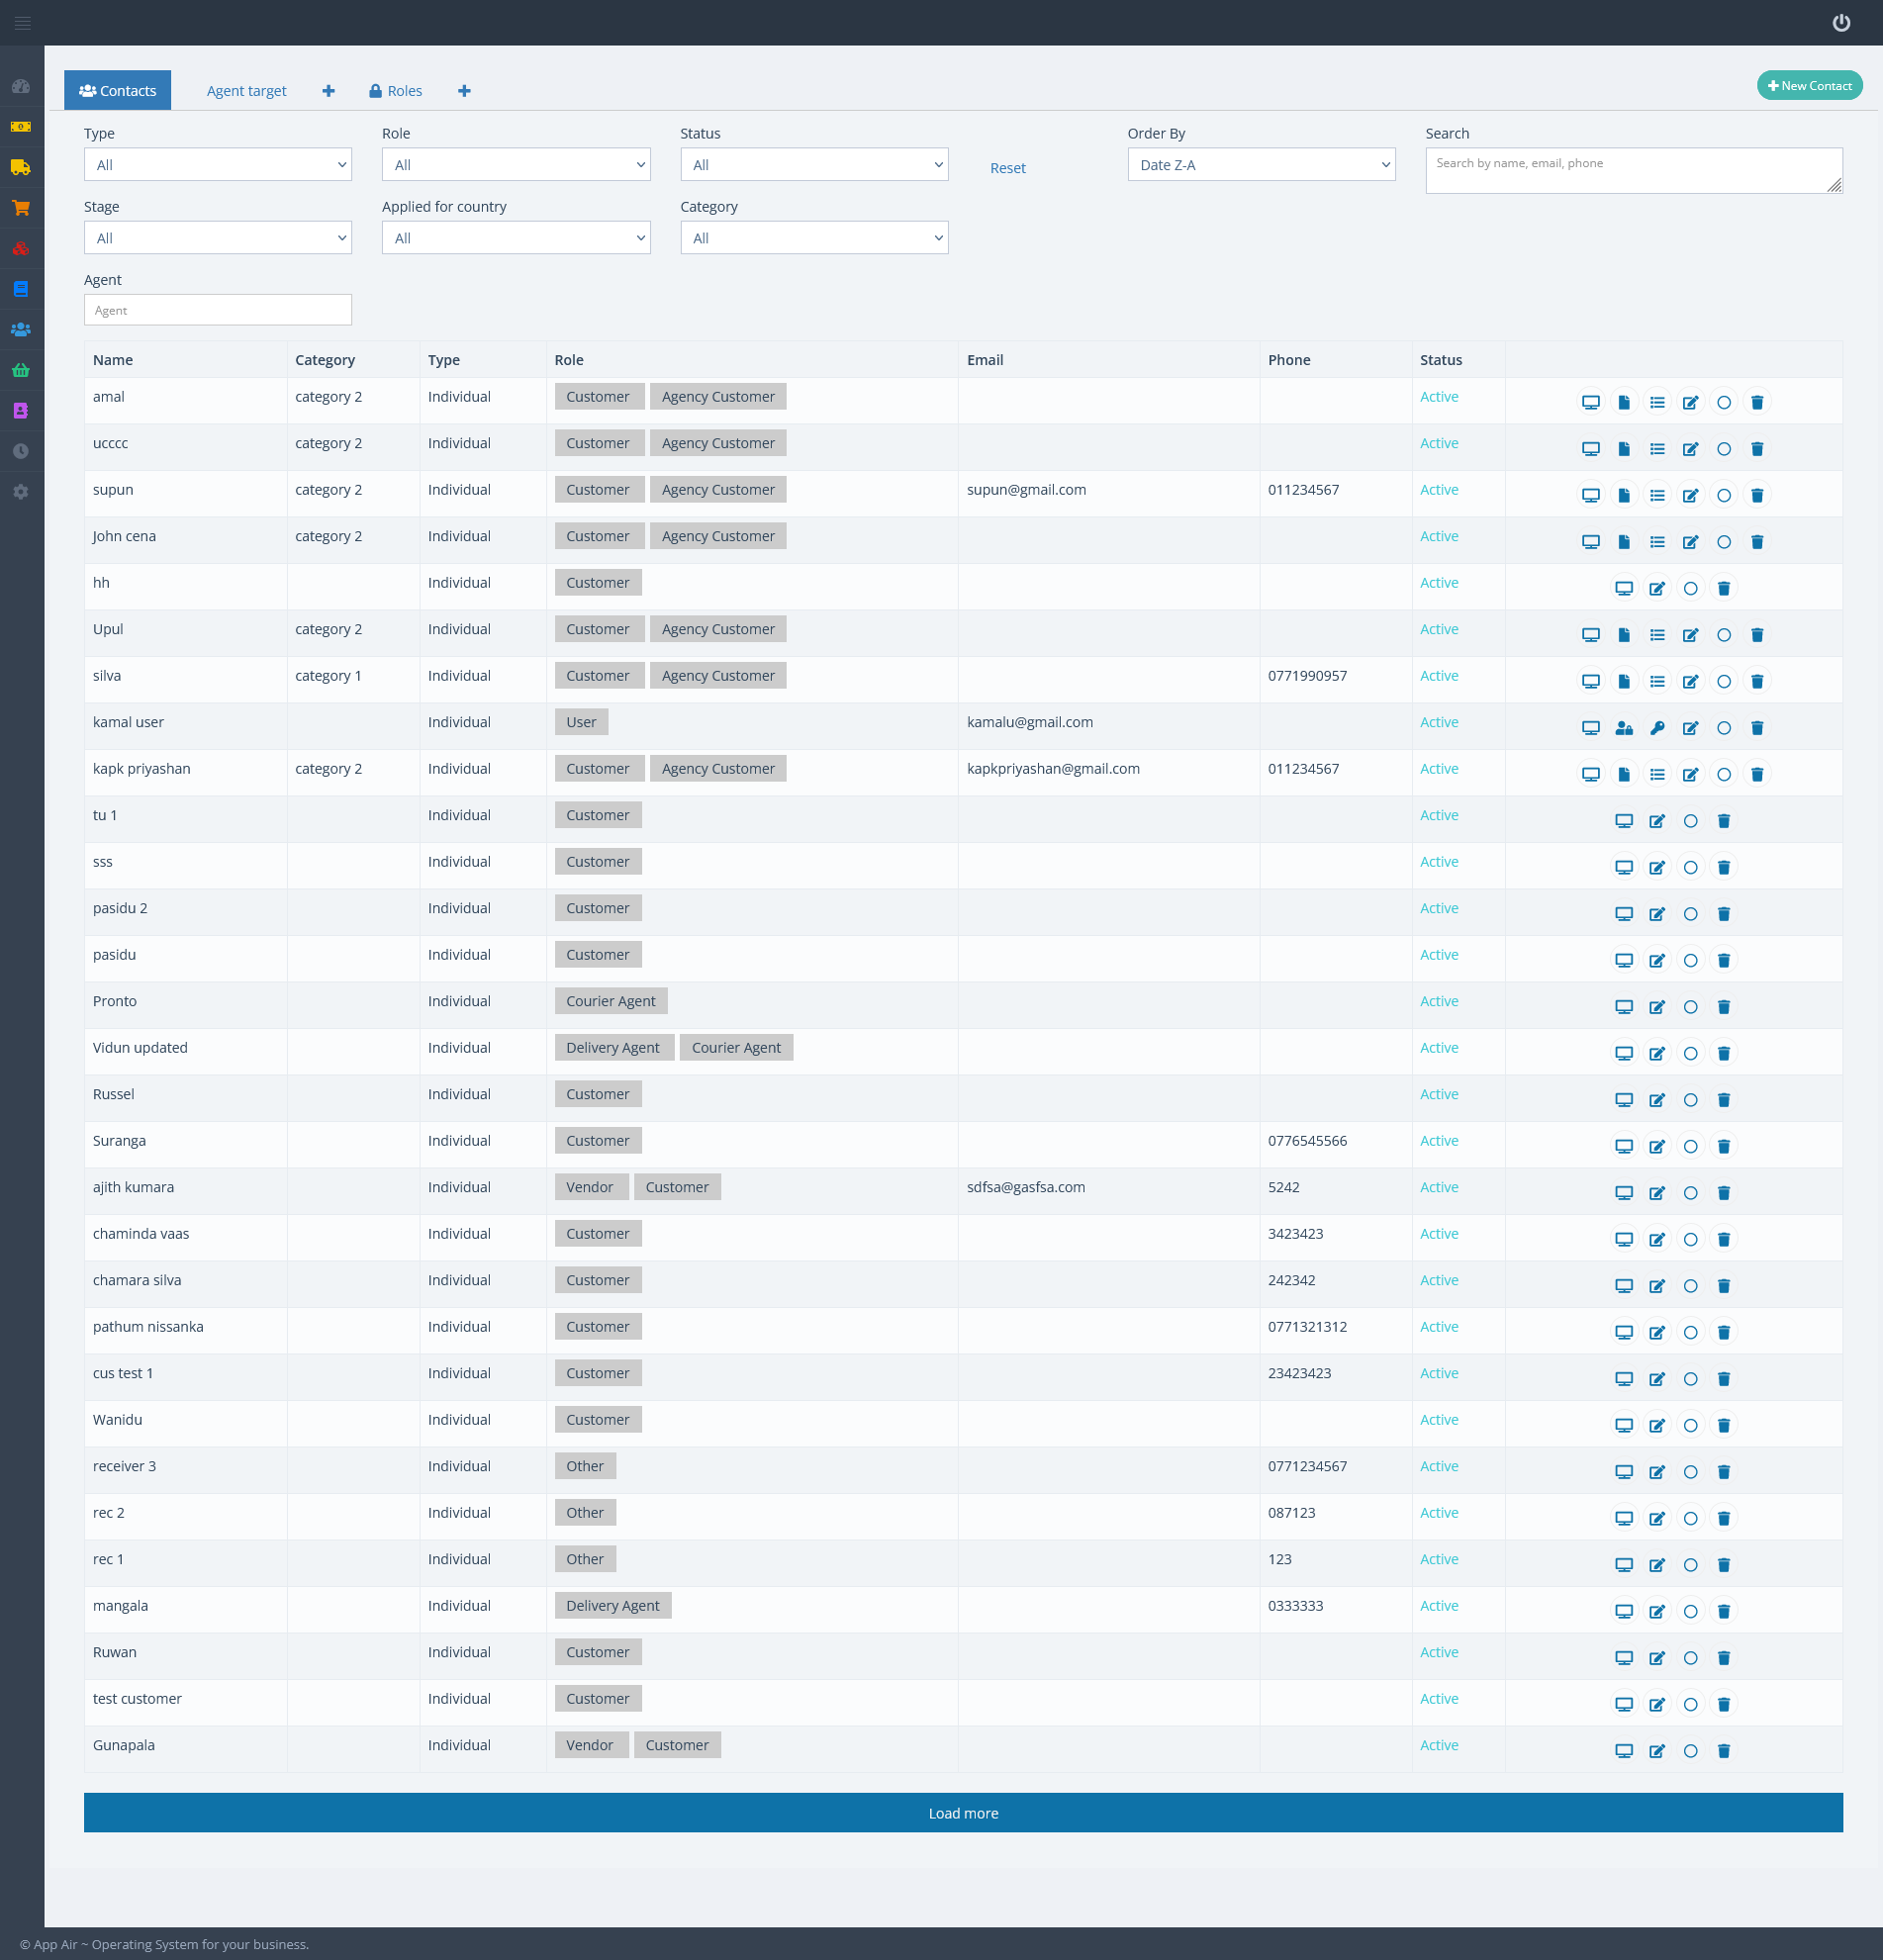Click the monitor view icon on amal's row
The image size is (1883, 1960).
click(1590, 402)
